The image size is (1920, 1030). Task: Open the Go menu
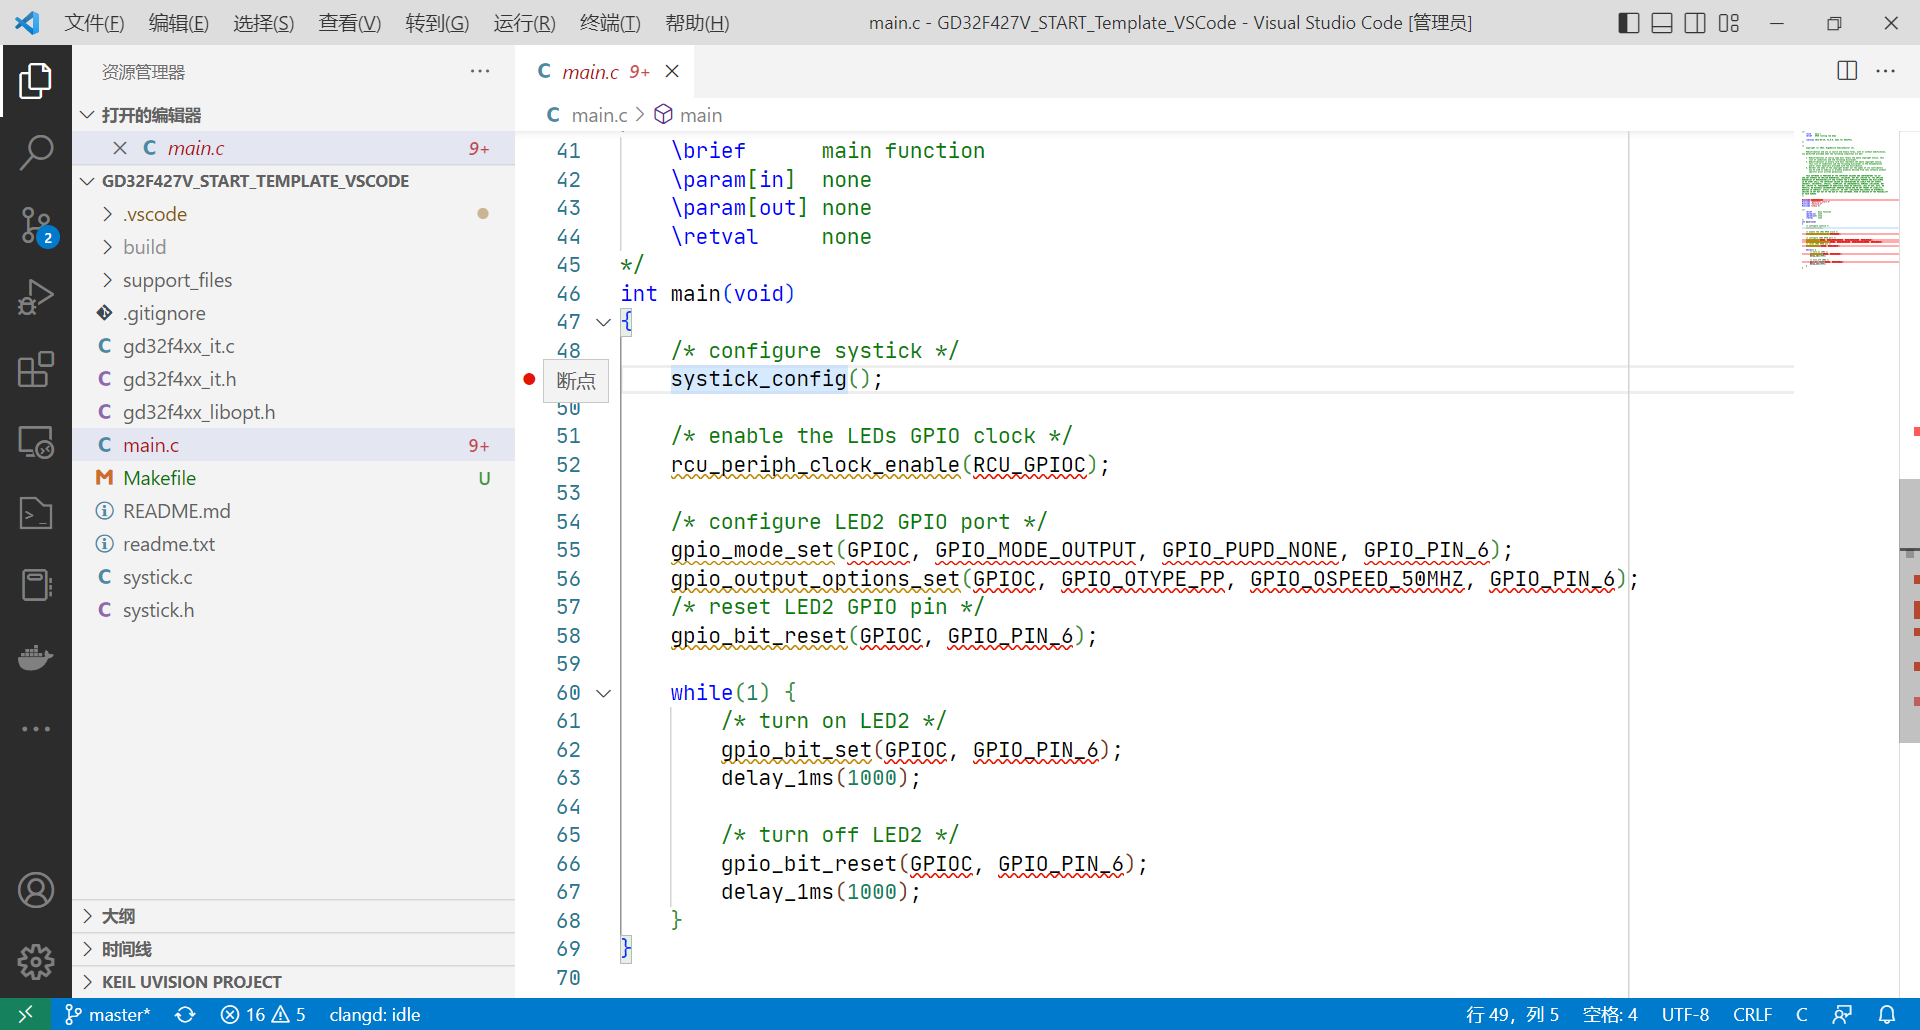pos(437,23)
